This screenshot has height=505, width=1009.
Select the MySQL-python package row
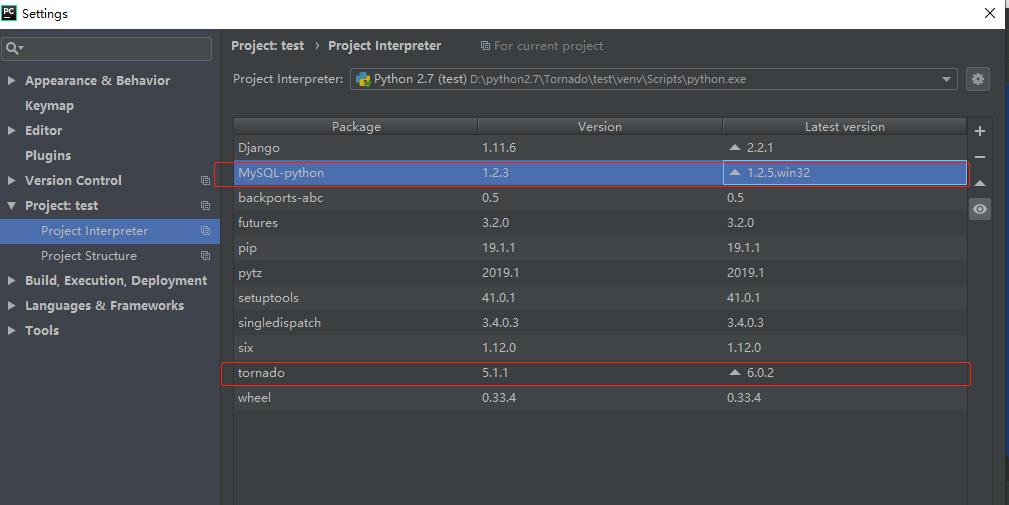click(600, 172)
